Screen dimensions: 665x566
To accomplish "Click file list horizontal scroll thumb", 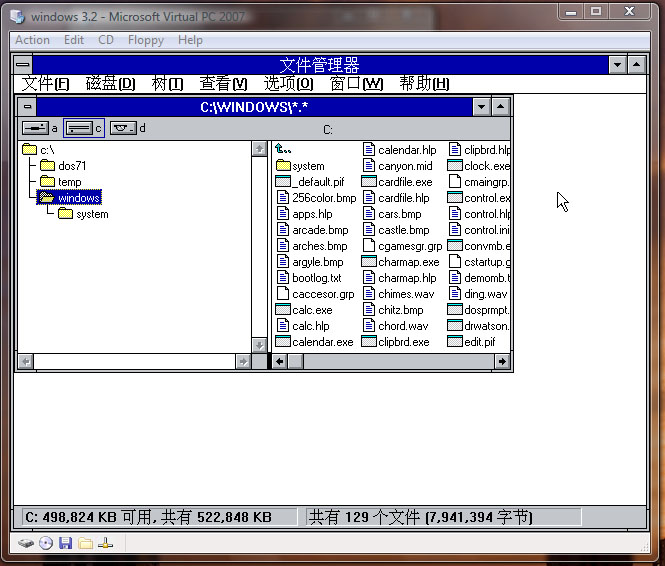I will (296, 362).
